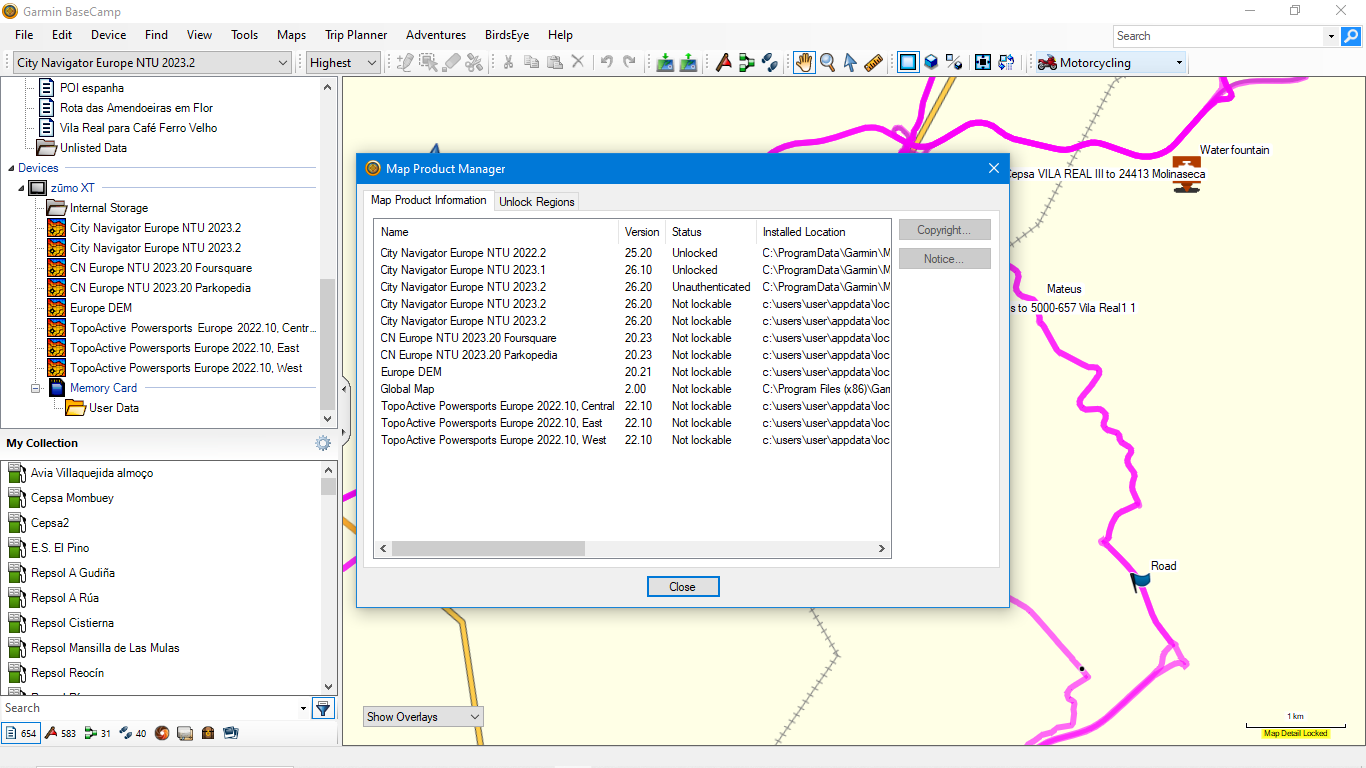
Task: Toggle the 3D map view cube button
Action: pos(931,62)
